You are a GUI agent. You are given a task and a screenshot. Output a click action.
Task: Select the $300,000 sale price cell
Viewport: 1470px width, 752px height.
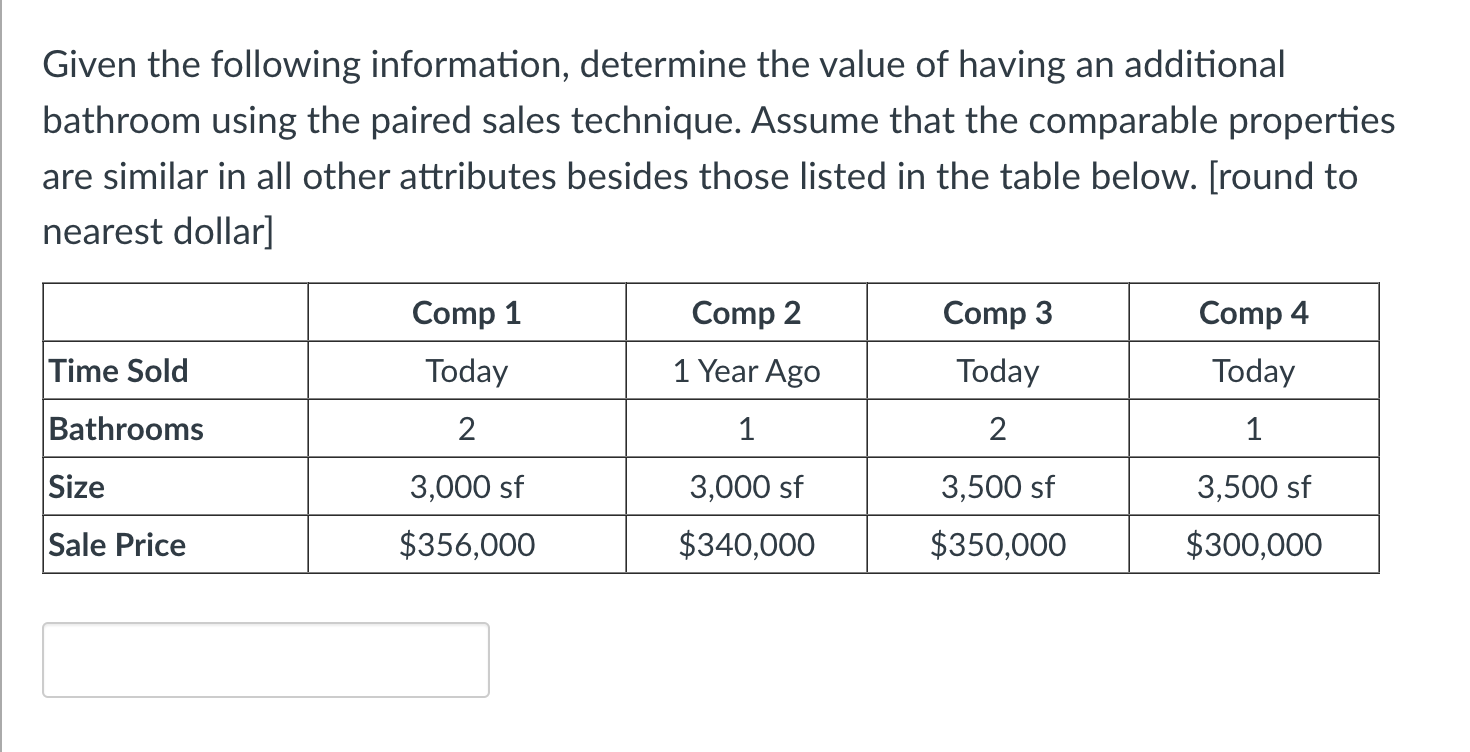click(1253, 545)
